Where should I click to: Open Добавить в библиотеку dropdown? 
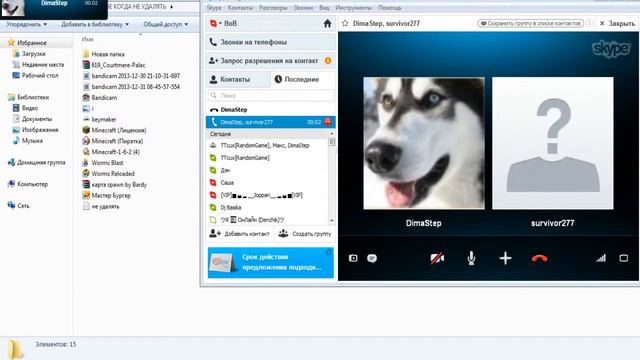(x=95, y=24)
